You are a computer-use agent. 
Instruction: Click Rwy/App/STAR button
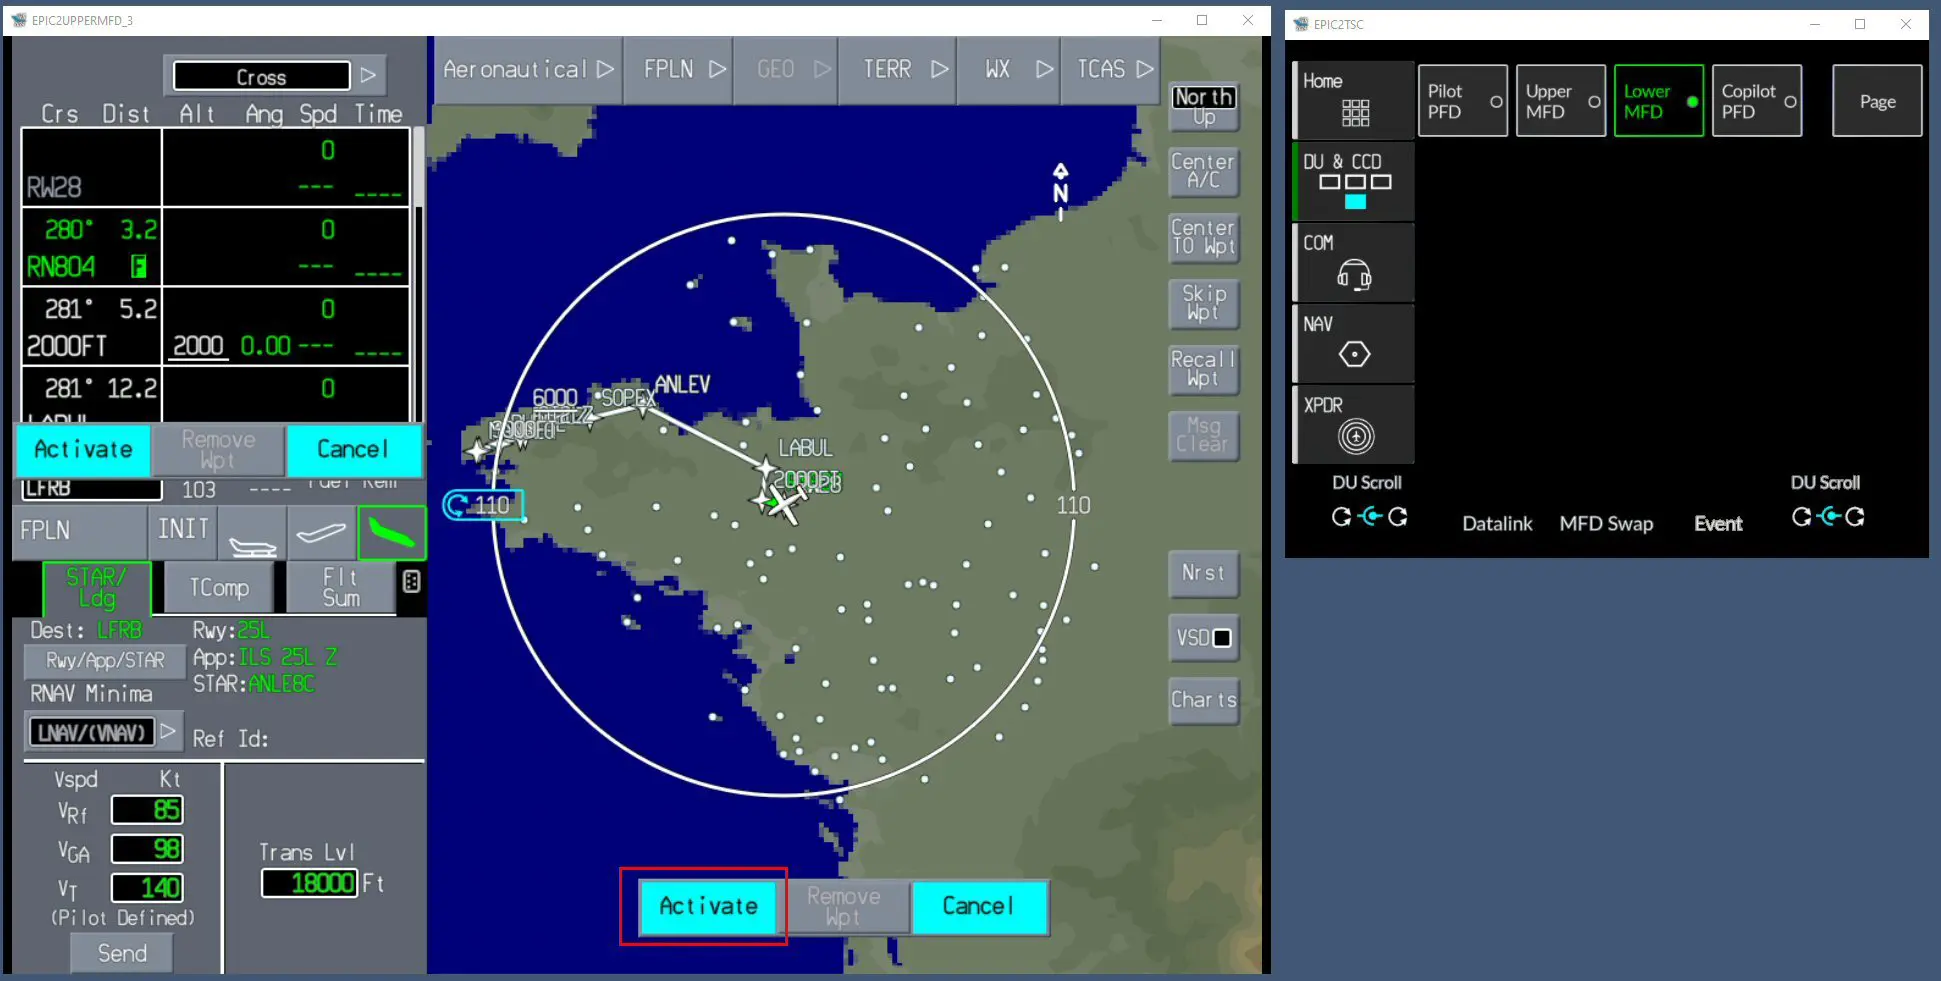point(105,661)
